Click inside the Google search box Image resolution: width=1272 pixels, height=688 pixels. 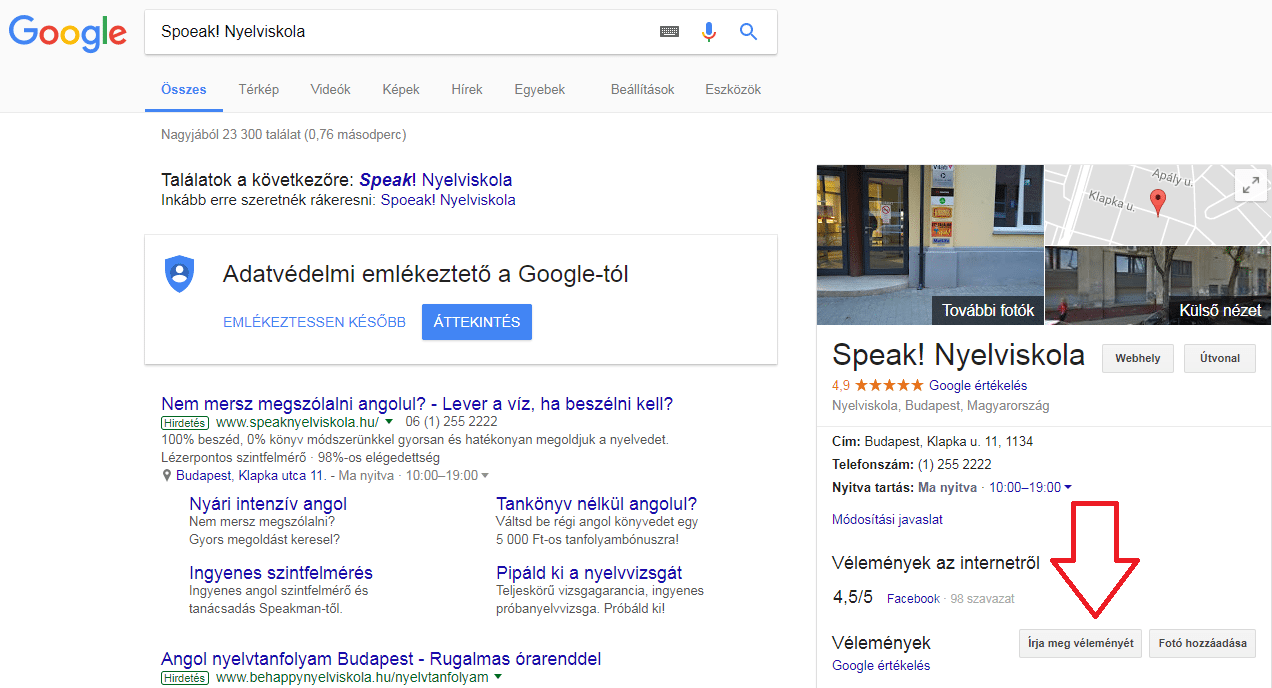pyautogui.click(x=400, y=32)
